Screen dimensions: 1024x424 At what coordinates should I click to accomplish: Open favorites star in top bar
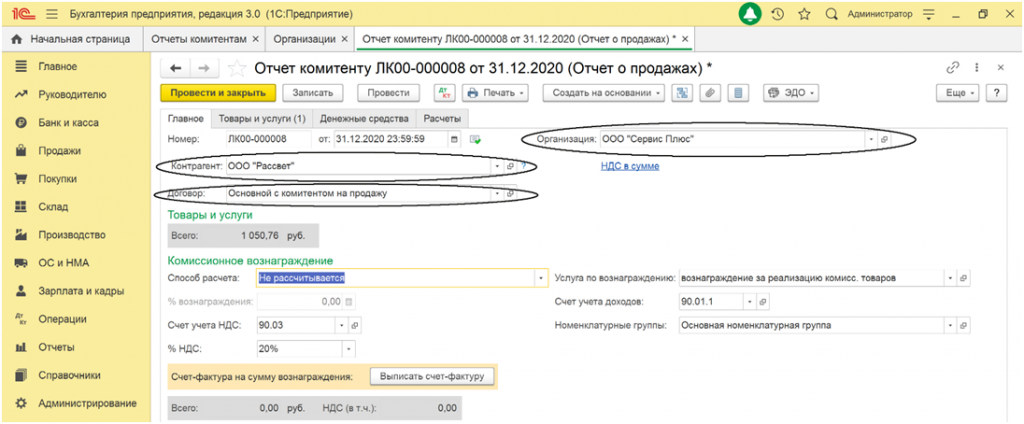tap(804, 14)
